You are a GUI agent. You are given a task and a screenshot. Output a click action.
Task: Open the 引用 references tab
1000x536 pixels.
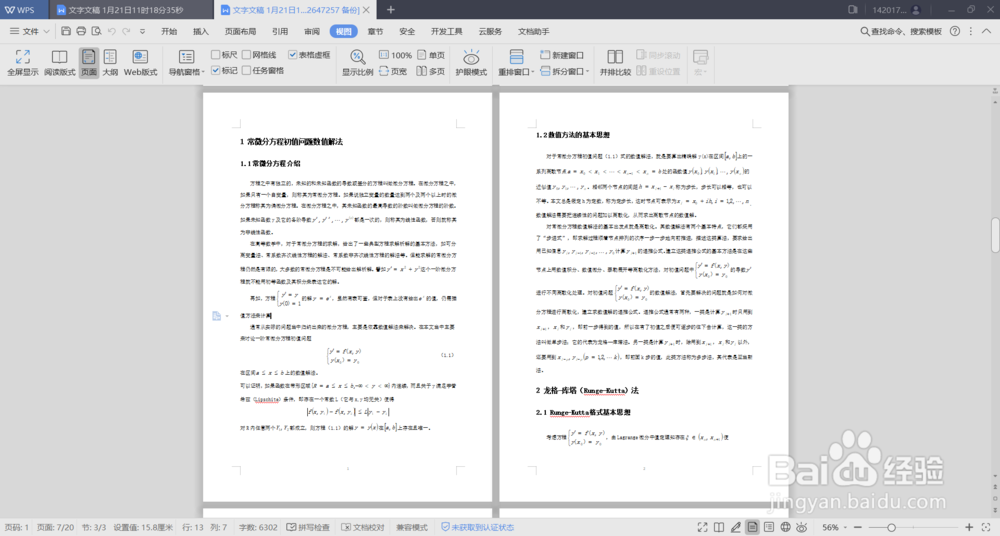[x=280, y=31]
